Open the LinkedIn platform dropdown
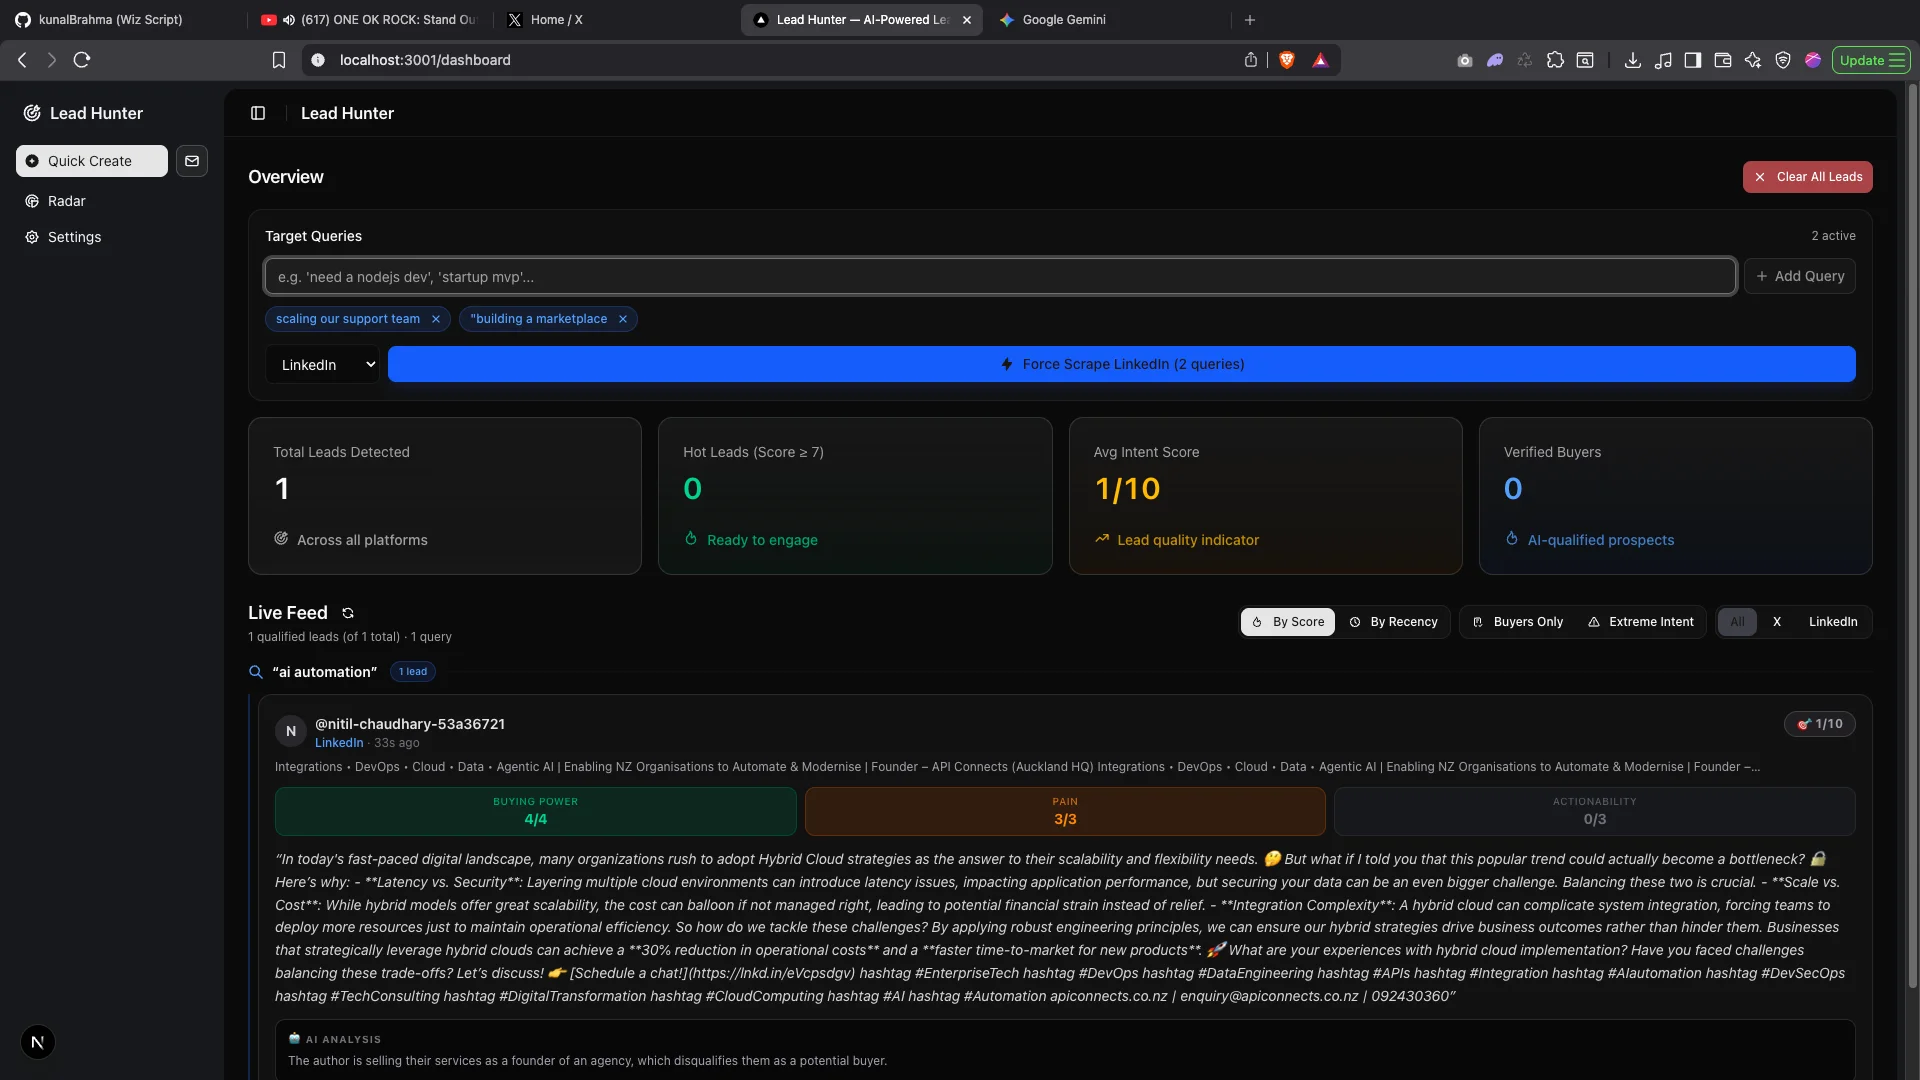 (x=323, y=365)
